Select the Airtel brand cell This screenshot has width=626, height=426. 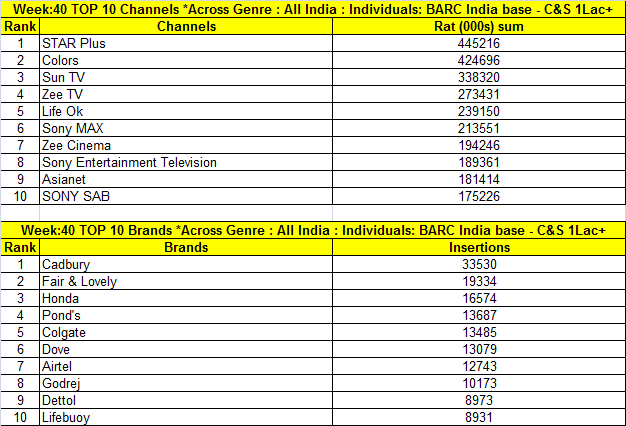pos(186,366)
